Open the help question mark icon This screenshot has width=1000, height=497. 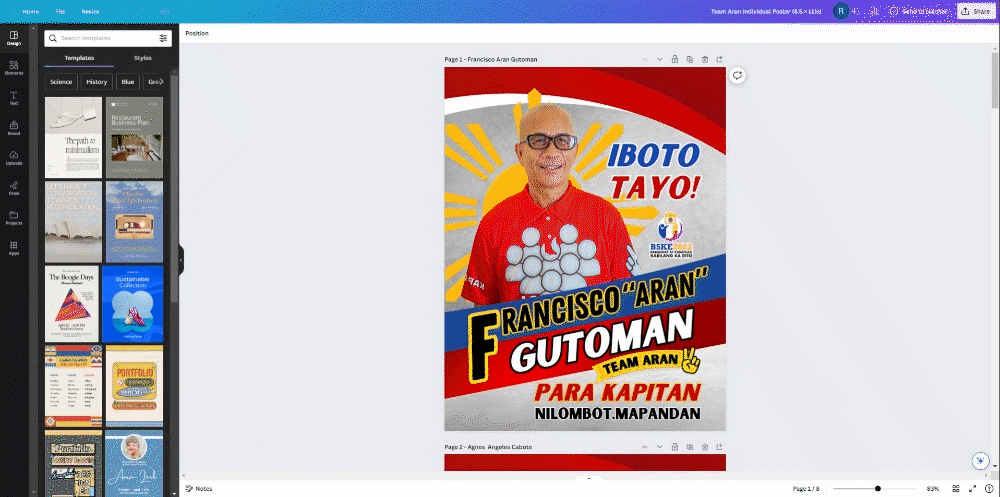point(989,489)
